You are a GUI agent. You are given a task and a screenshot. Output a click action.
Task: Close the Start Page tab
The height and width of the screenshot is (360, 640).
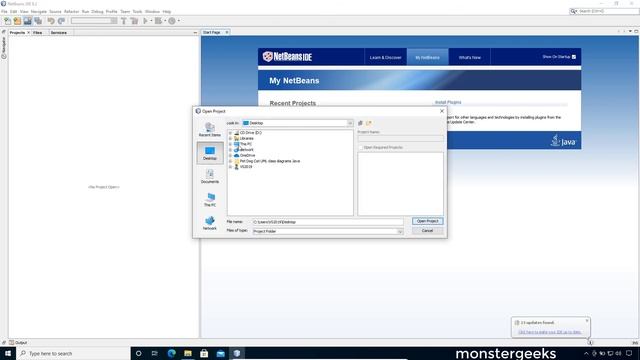tap(227, 32)
